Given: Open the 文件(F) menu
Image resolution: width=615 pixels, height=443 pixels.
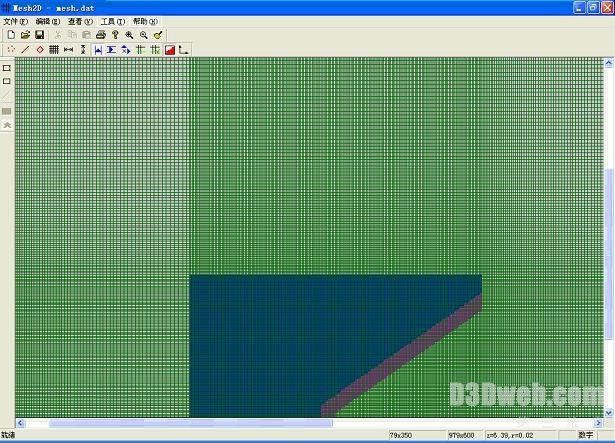Looking at the screenshot, I should point(16,21).
